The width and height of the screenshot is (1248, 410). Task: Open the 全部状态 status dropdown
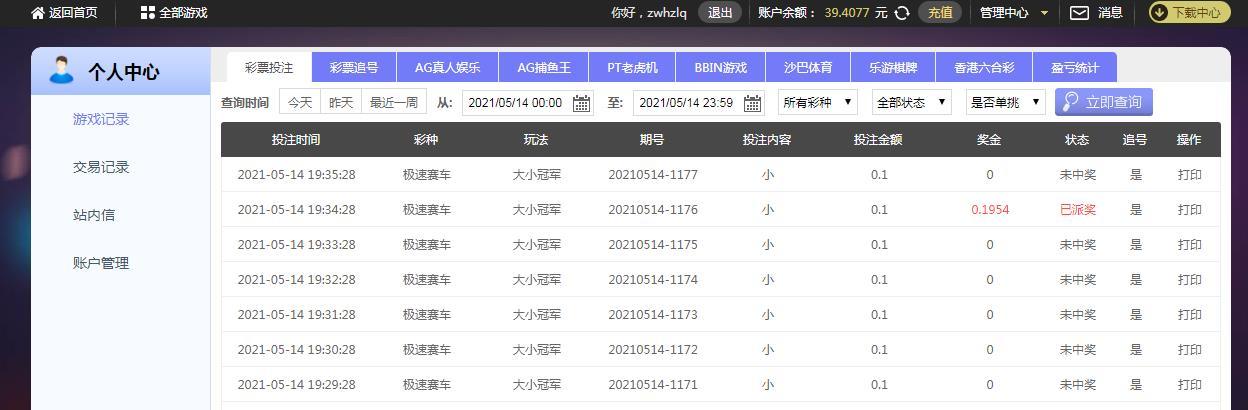point(911,102)
